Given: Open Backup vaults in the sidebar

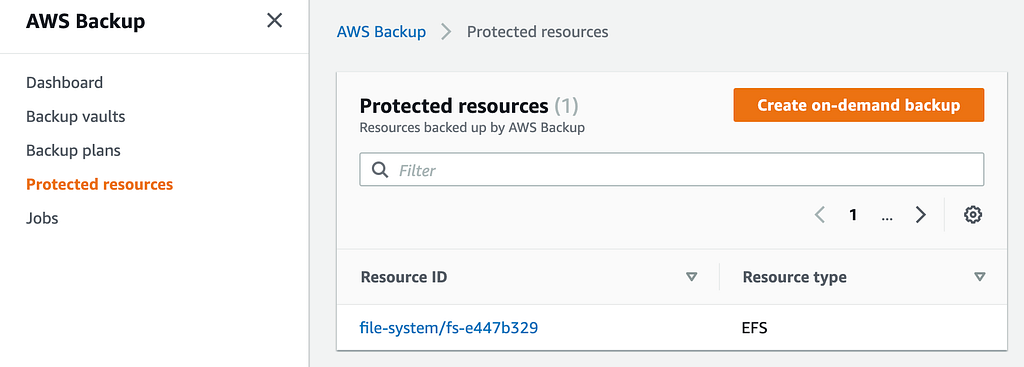Looking at the screenshot, I should coord(76,117).
